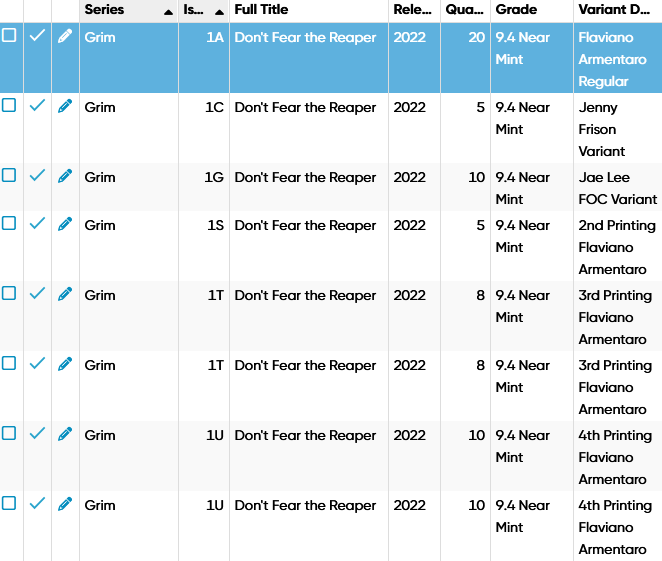Check the box for Jae Lee FOC Variant

[x=9, y=175]
